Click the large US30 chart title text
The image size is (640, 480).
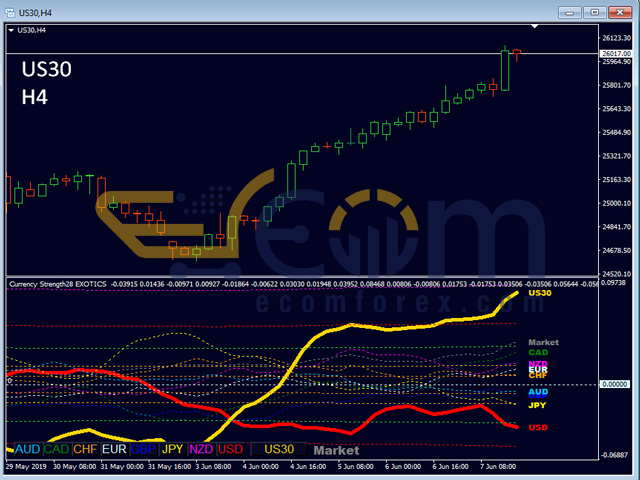(x=47, y=69)
